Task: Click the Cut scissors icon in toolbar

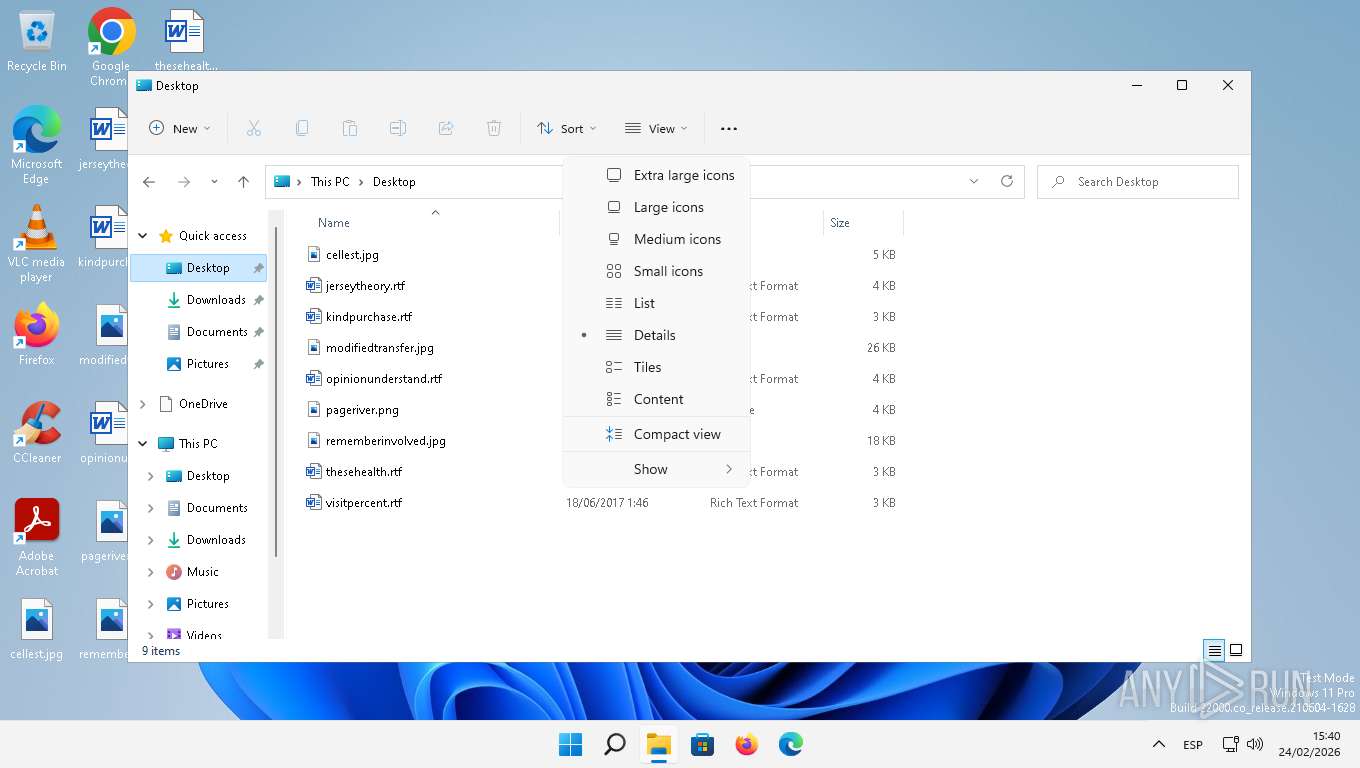Action: point(253,128)
